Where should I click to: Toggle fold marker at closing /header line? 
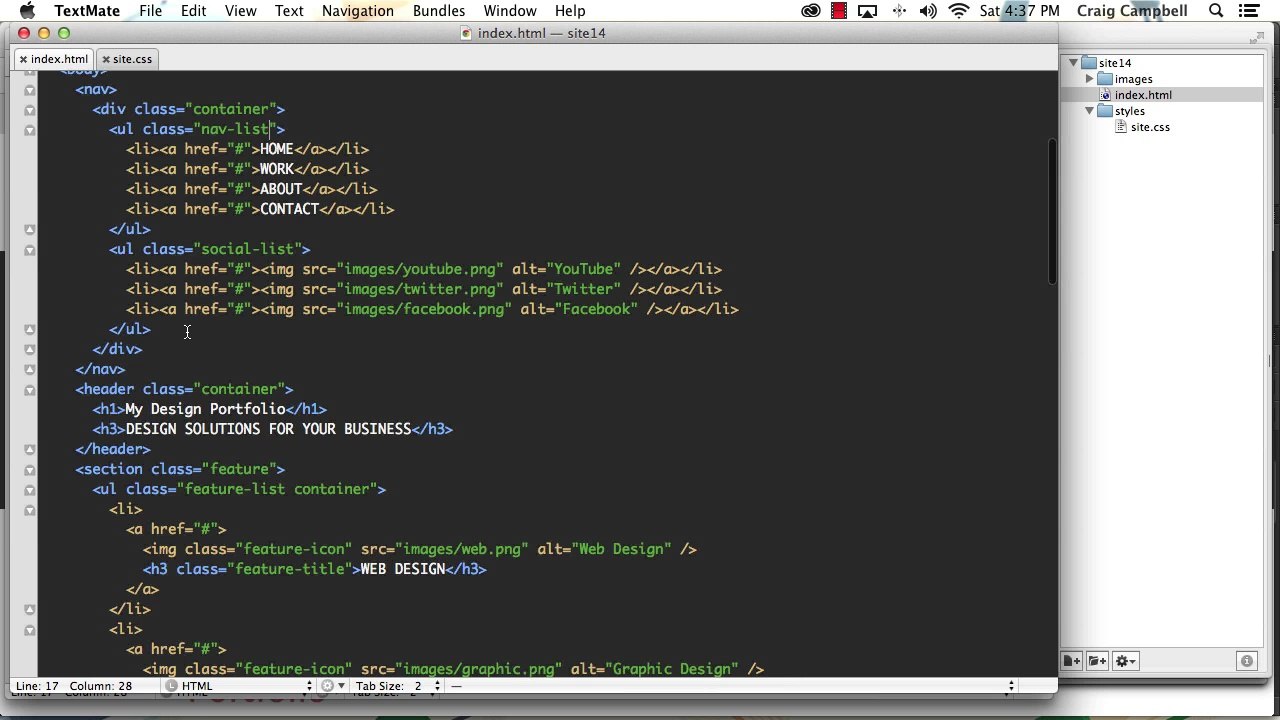click(29, 449)
